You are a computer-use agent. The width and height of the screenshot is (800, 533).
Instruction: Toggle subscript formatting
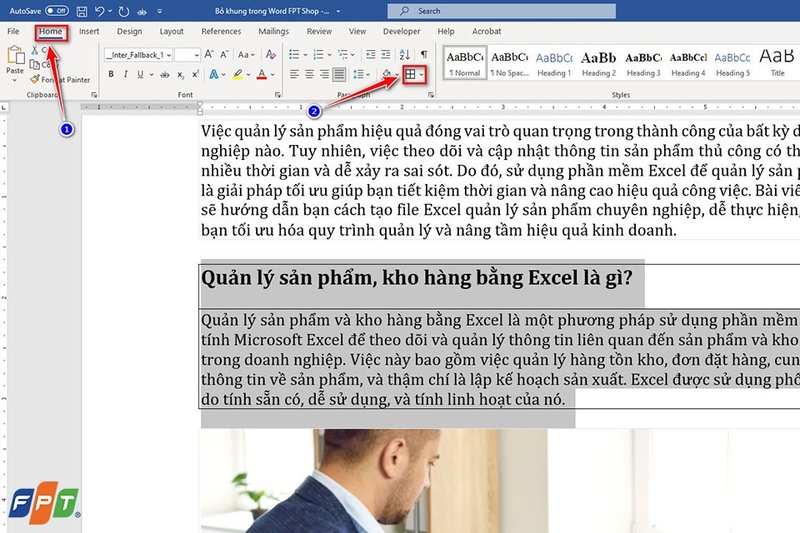click(x=180, y=75)
